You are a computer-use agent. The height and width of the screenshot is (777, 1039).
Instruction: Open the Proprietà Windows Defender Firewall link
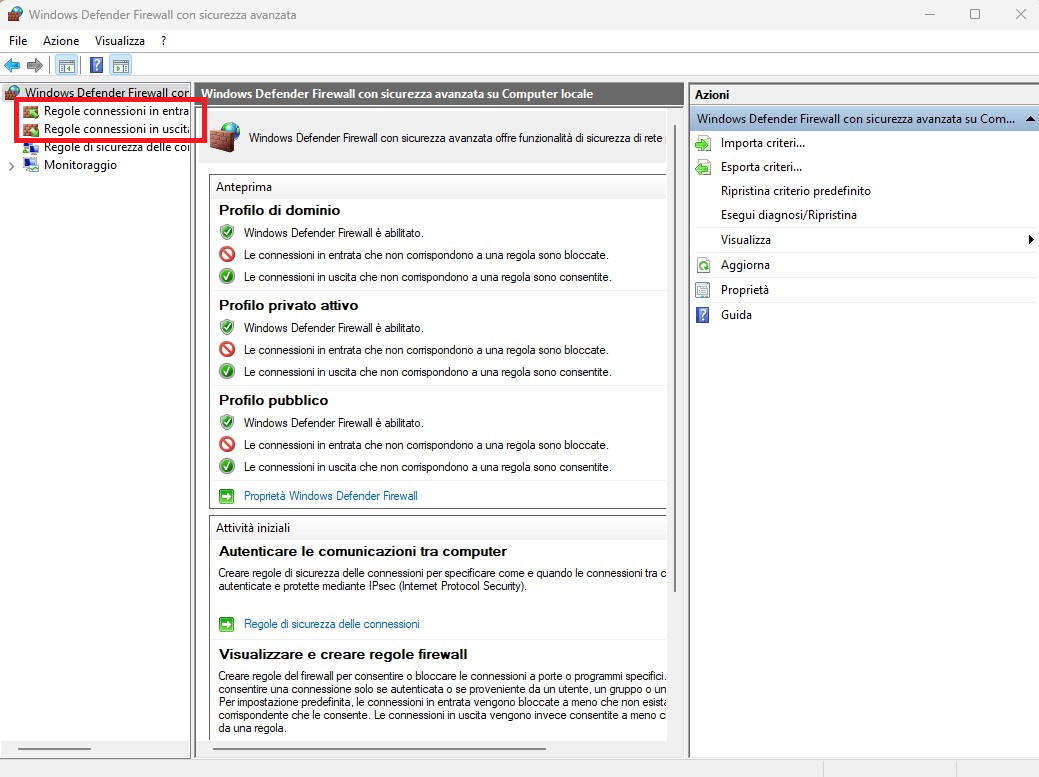click(x=330, y=496)
